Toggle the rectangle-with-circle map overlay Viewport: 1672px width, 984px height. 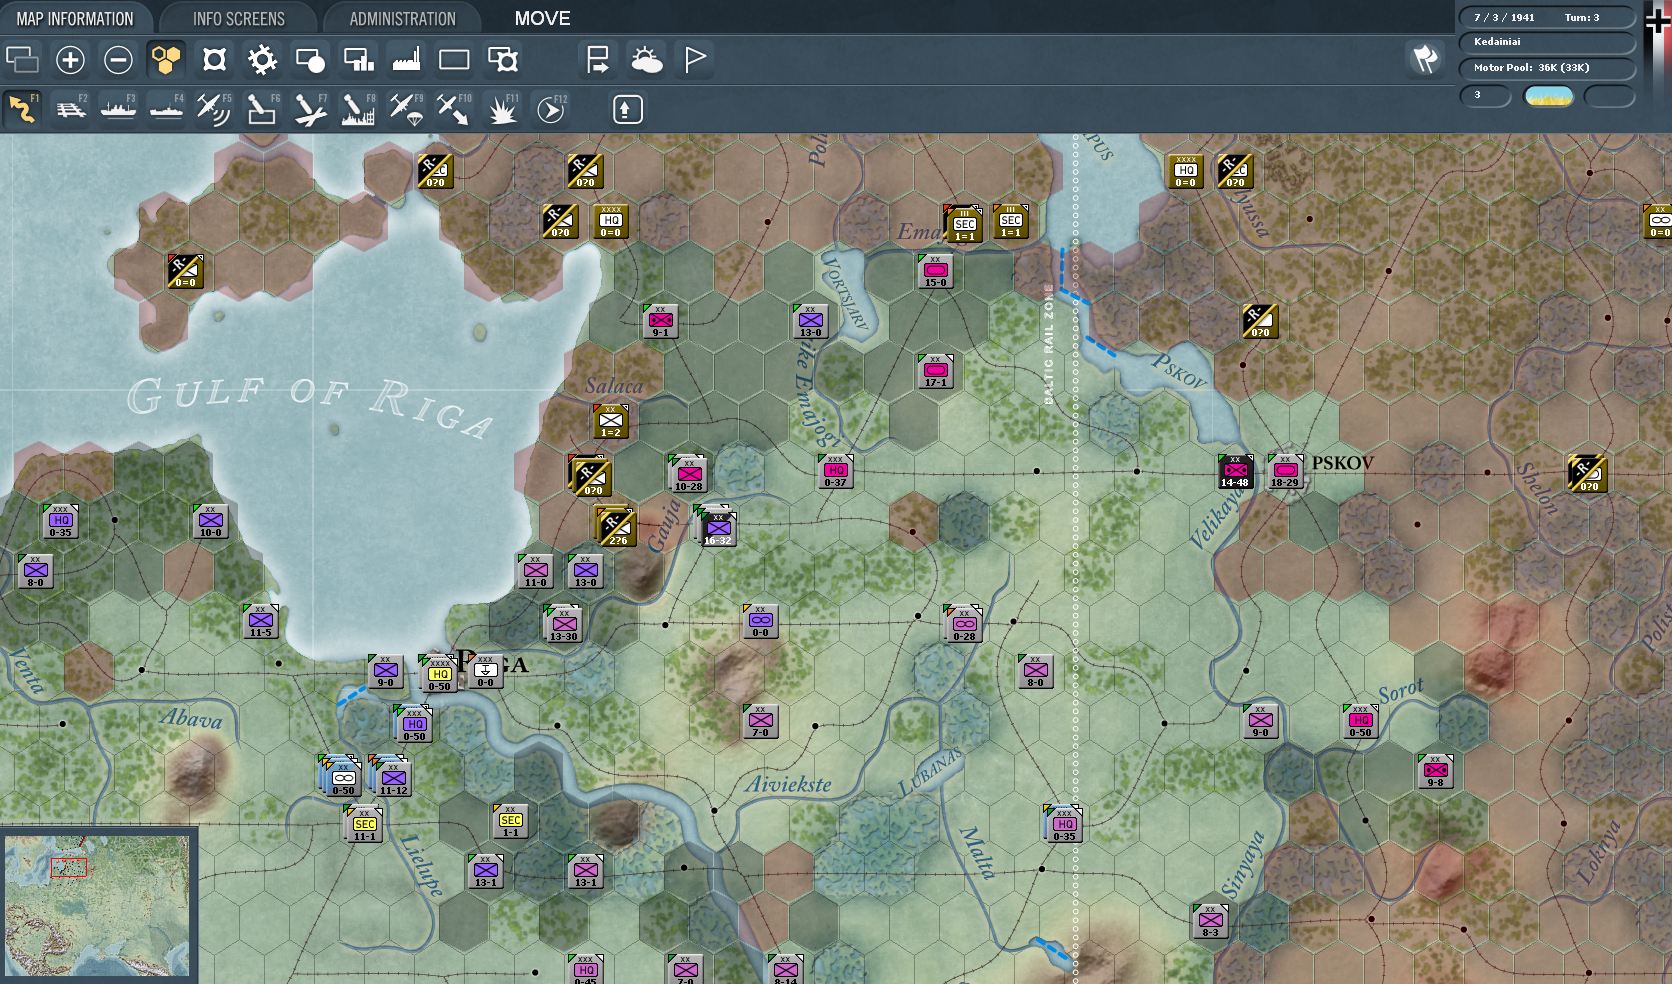tap(310, 60)
